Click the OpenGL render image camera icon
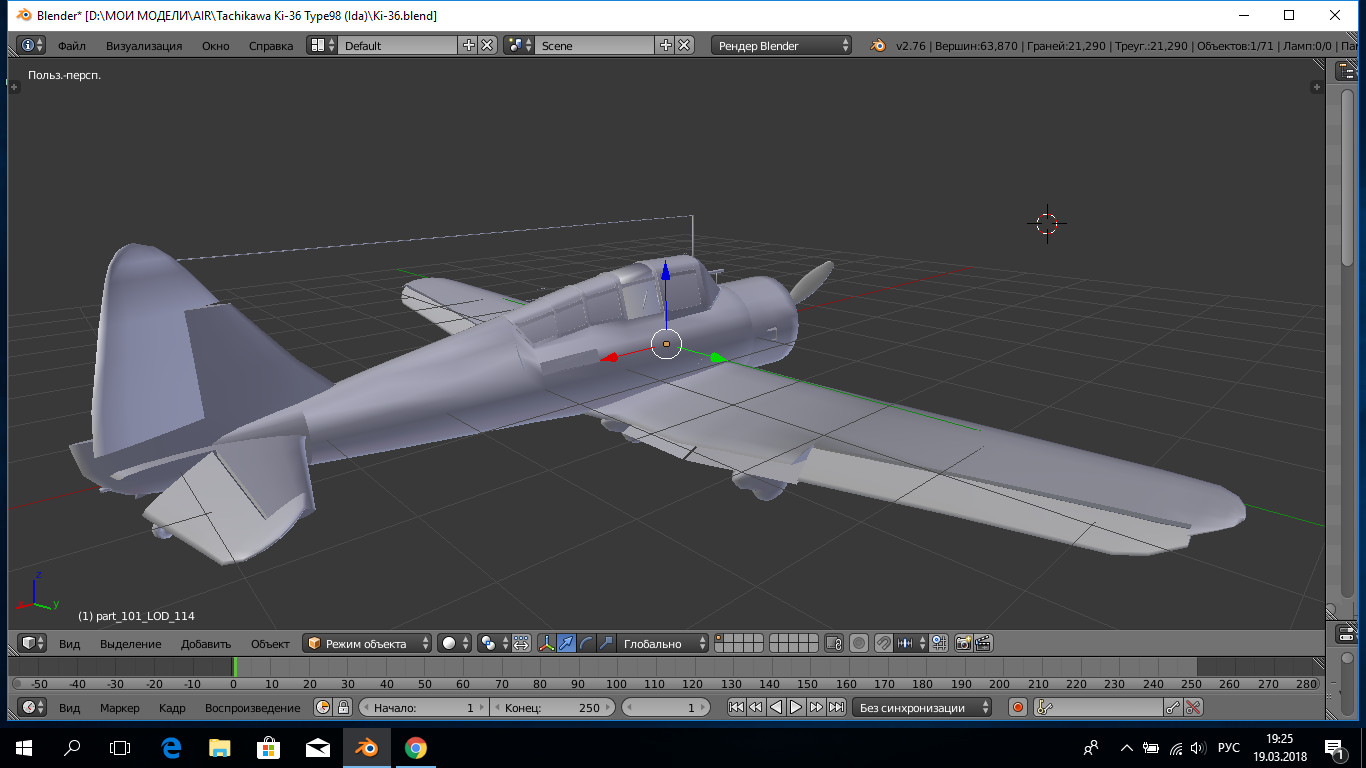 point(964,644)
